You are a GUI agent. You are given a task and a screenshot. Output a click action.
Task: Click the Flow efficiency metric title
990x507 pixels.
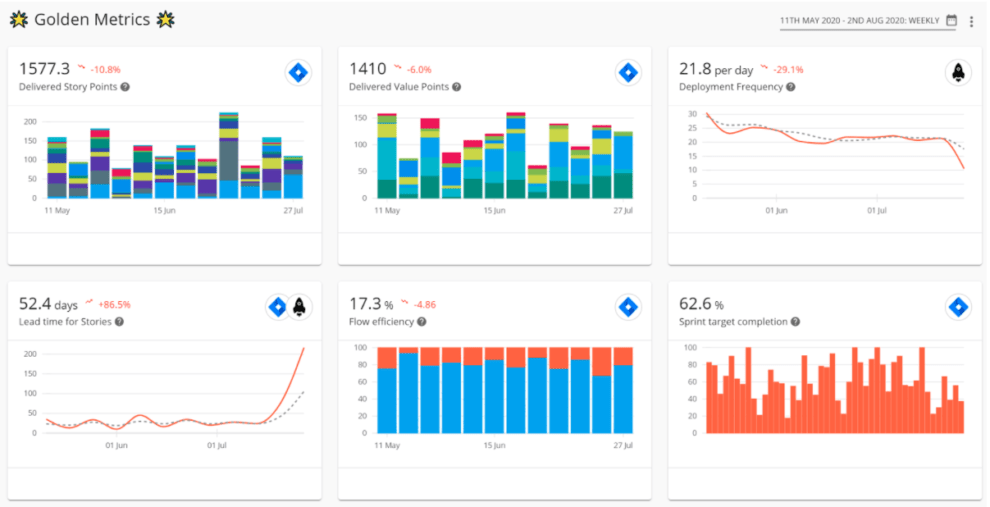[381, 322]
